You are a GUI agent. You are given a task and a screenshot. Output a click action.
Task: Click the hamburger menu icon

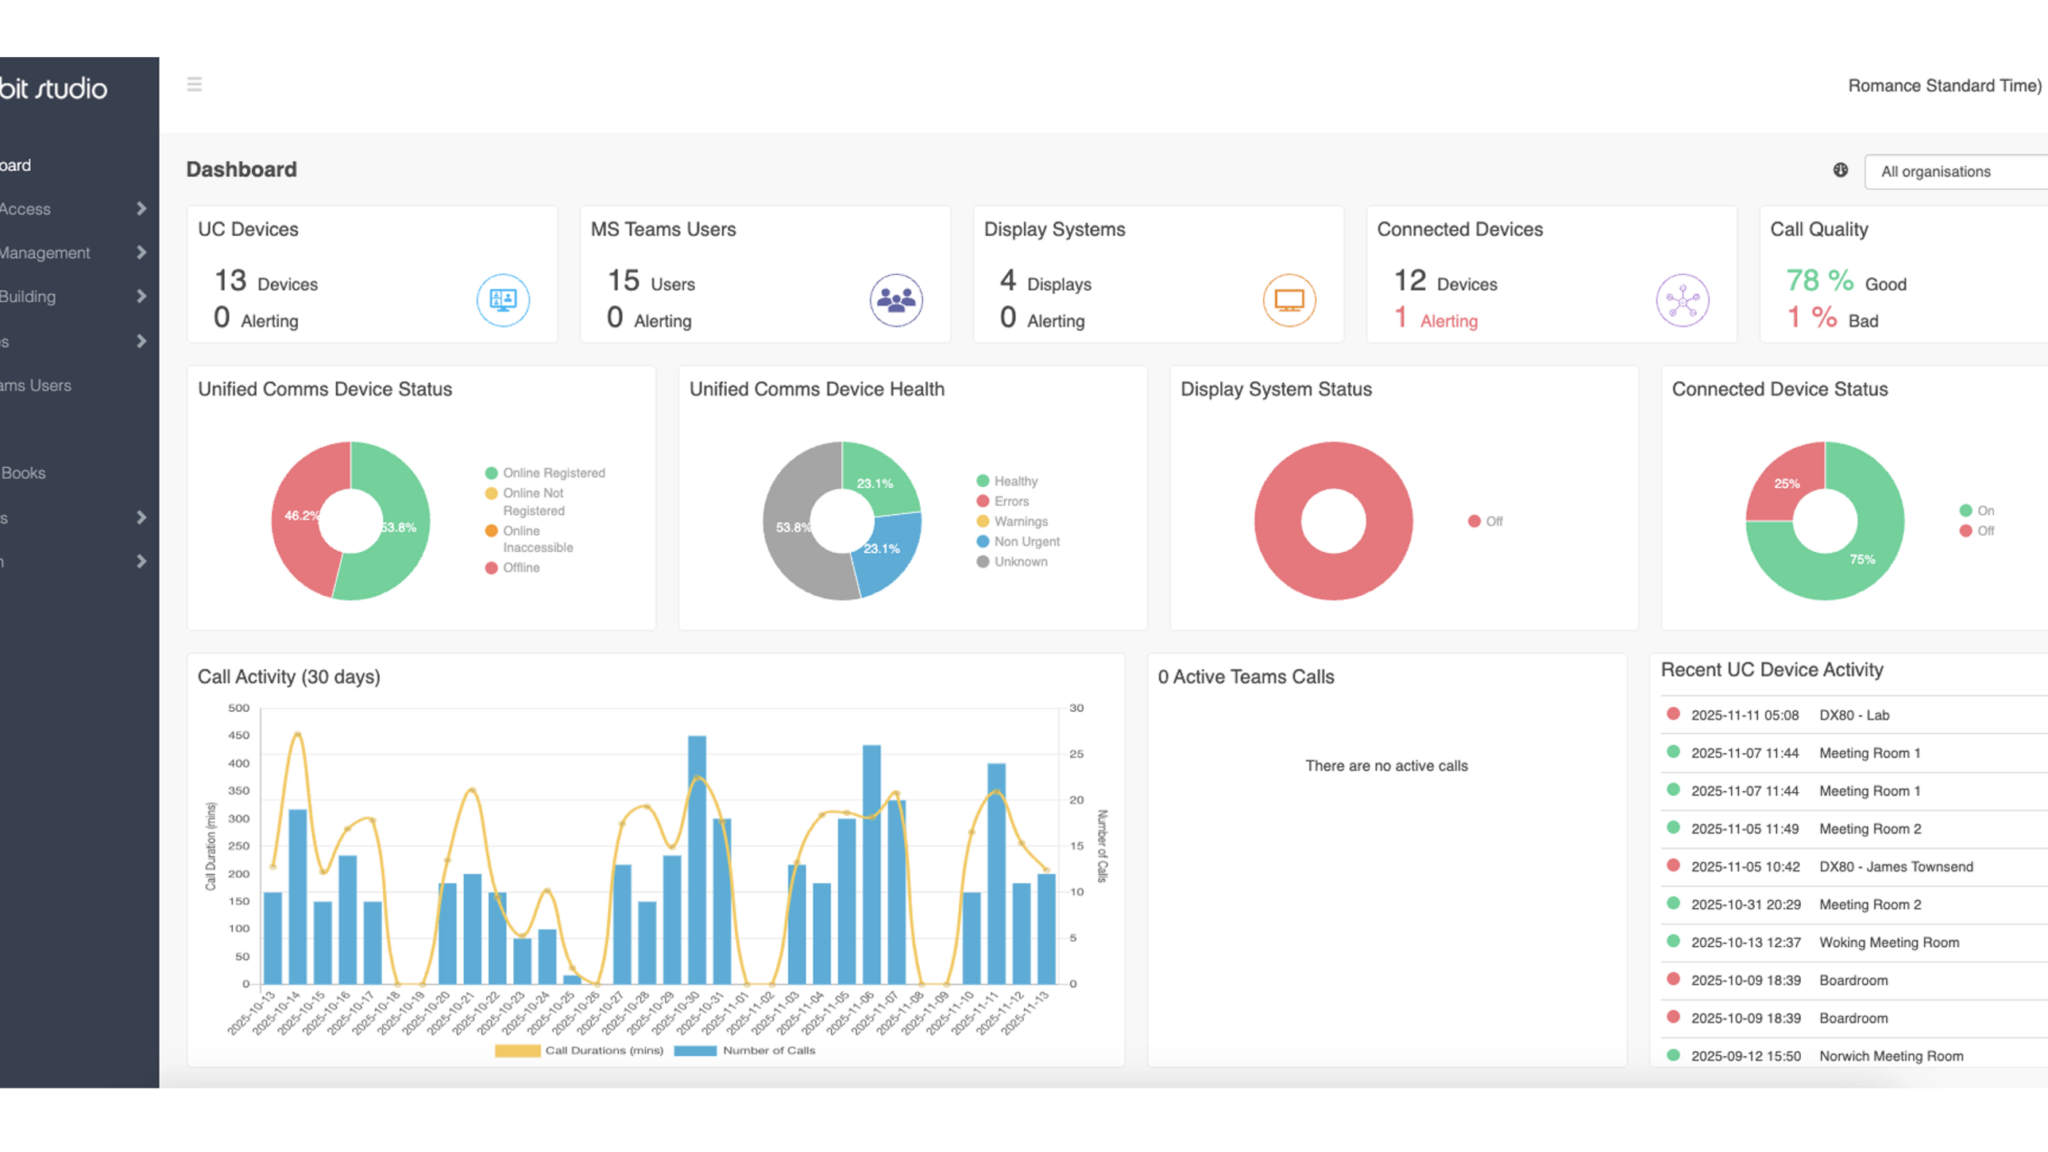pyautogui.click(x=194, y=85)
